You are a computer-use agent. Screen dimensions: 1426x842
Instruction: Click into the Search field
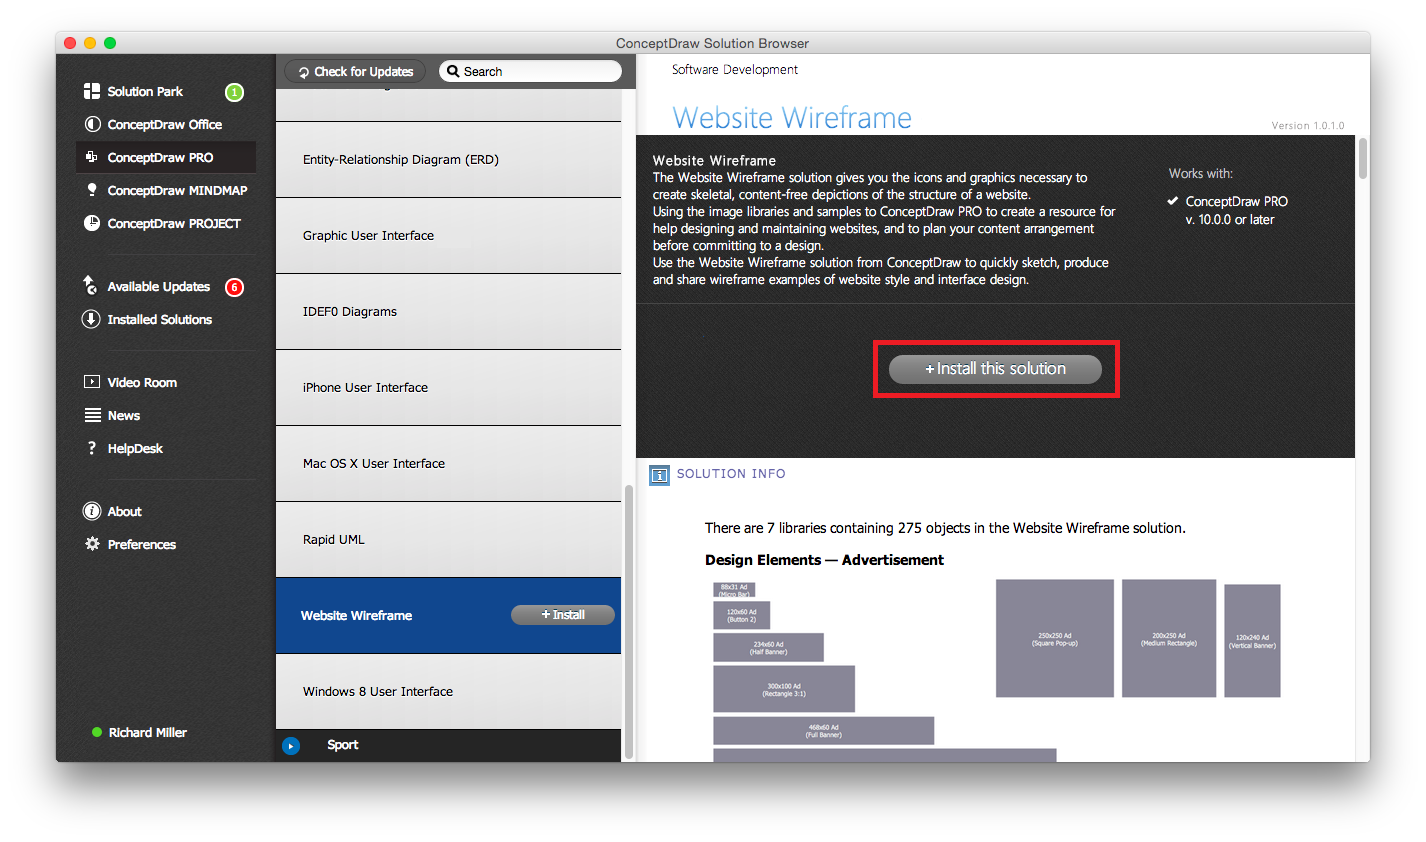click(x=530, y=71)
